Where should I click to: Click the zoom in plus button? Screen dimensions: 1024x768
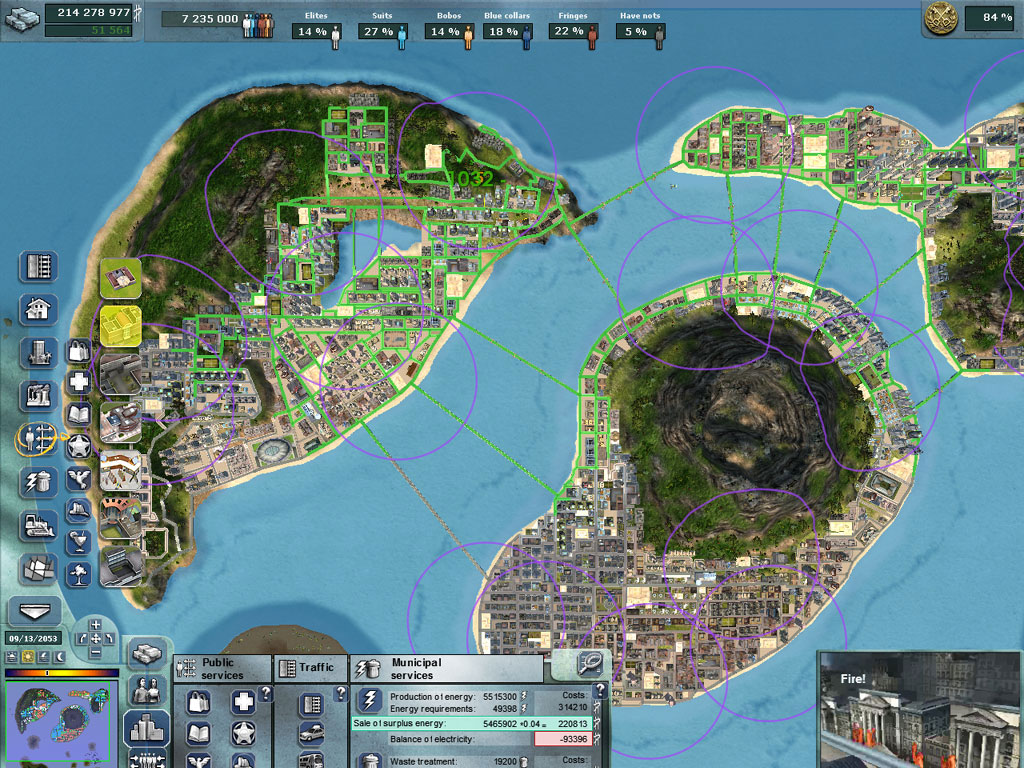pyautogui.click(x=97, y=625)
